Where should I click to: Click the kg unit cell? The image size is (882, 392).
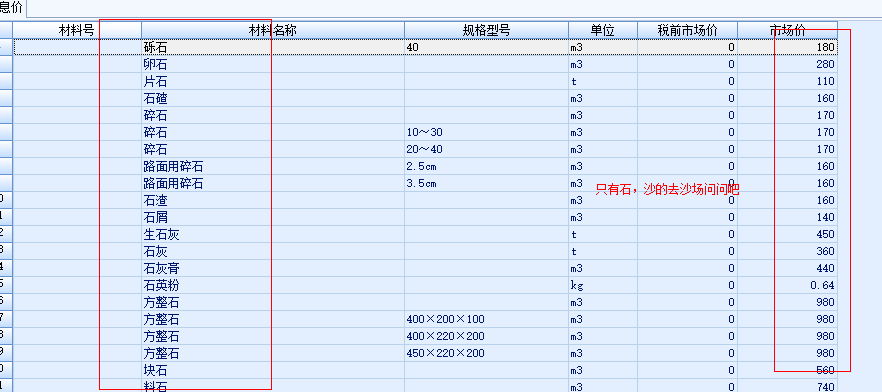pyautogui.click(x=602, y=286)
